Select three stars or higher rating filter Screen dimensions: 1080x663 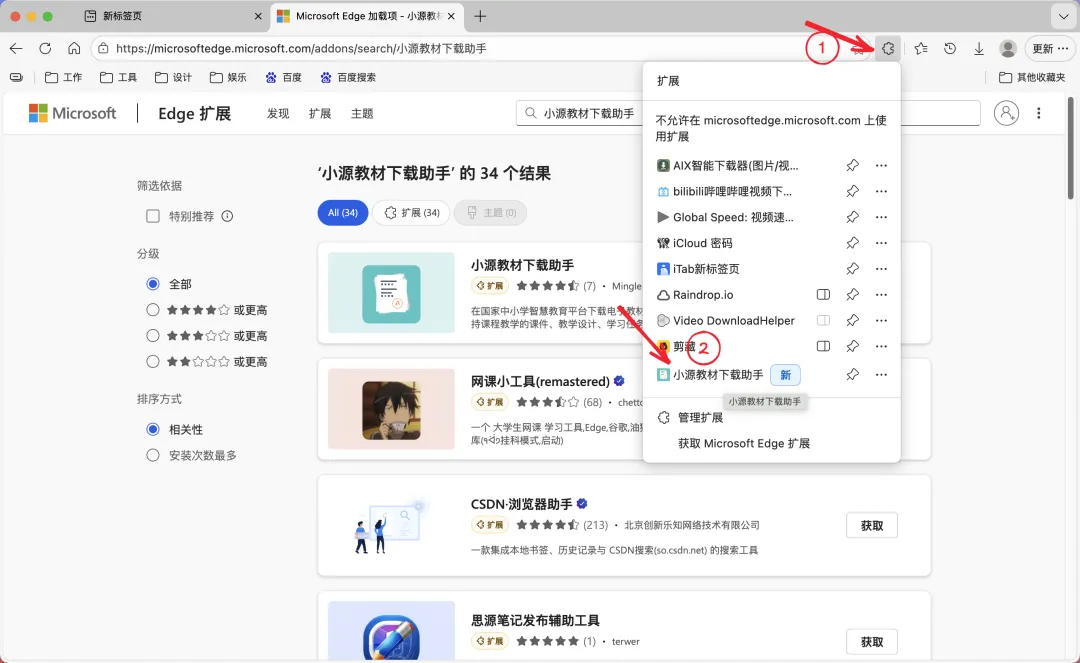point(153,335)
